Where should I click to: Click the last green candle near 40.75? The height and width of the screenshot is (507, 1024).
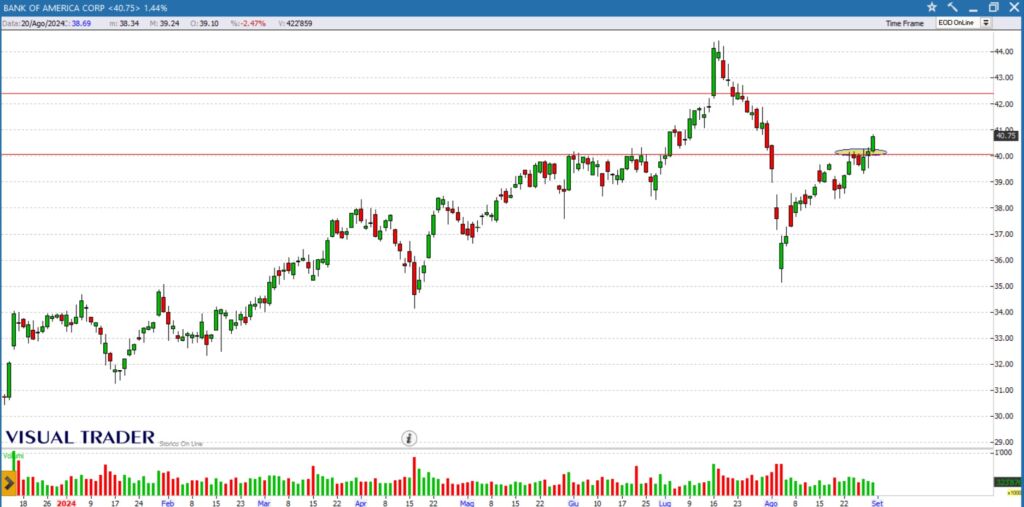click(x=873, y=143)
